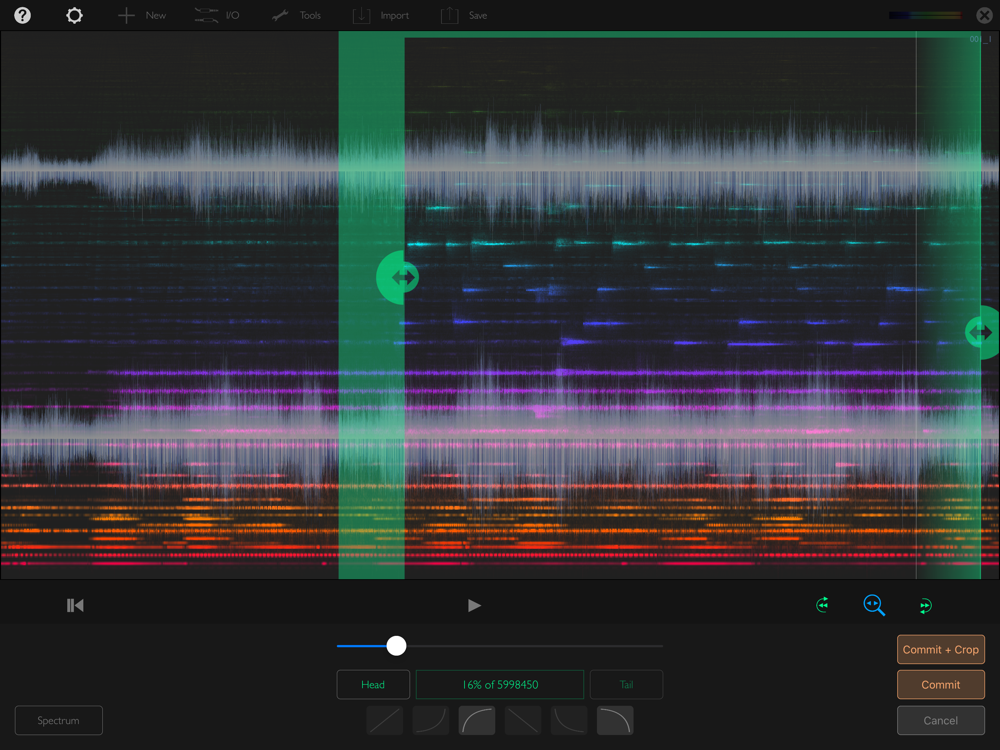The width and height of the screenshot is (1000, 750).
Task: Open the I/O menu
Action: [217, 16]
